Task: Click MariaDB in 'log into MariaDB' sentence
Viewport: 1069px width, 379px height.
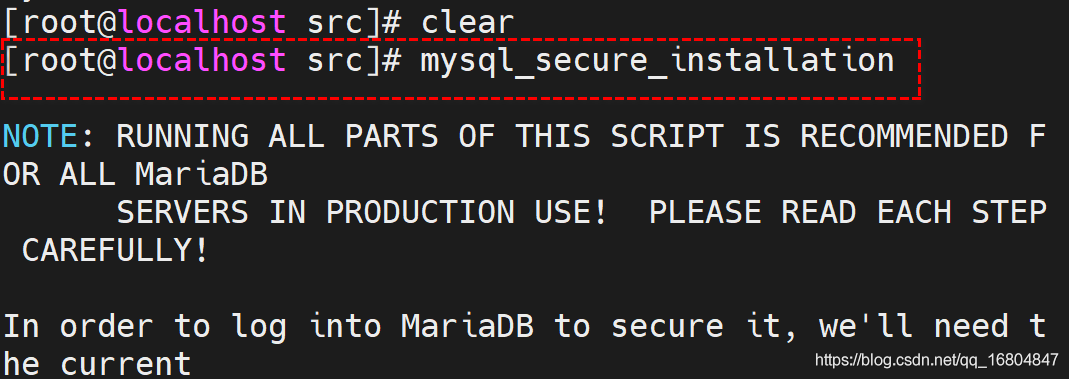Action: pos(467,327)
